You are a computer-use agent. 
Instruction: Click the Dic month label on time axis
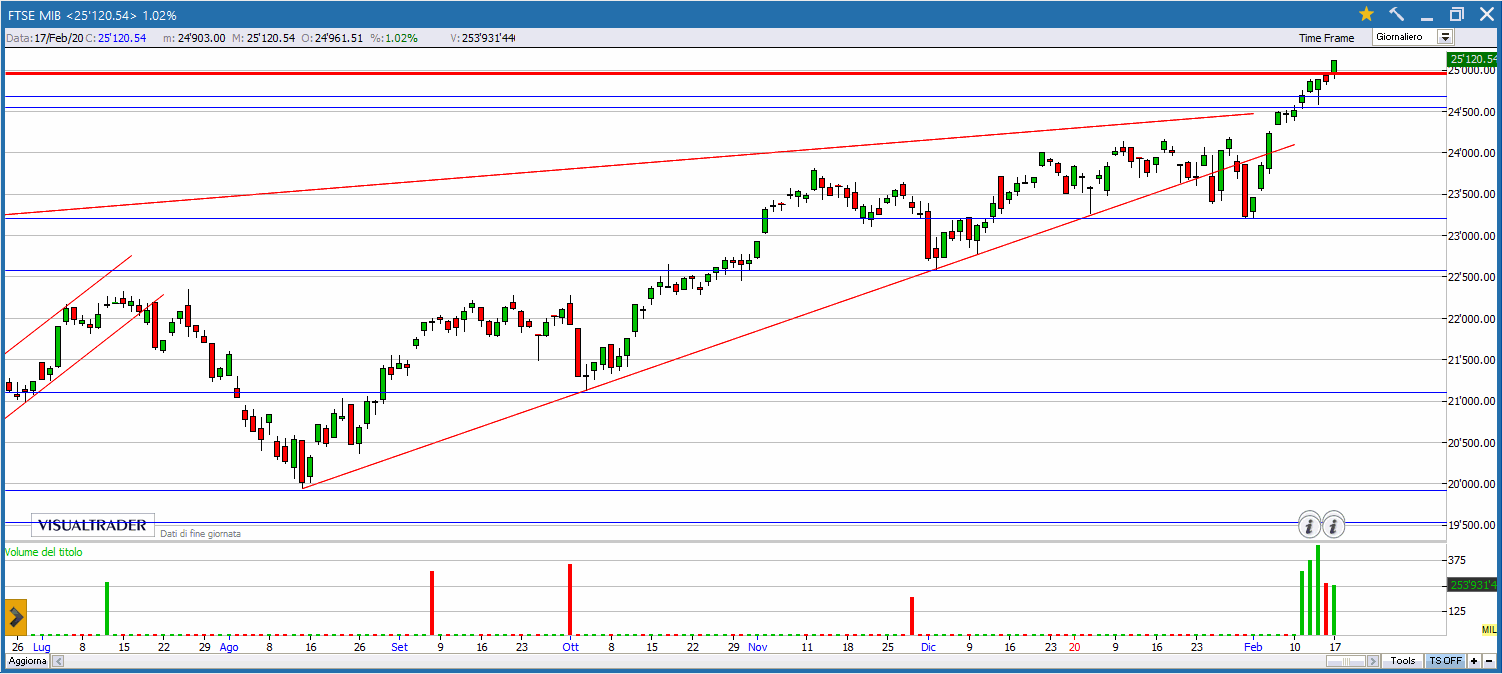(x=928, y=647)
